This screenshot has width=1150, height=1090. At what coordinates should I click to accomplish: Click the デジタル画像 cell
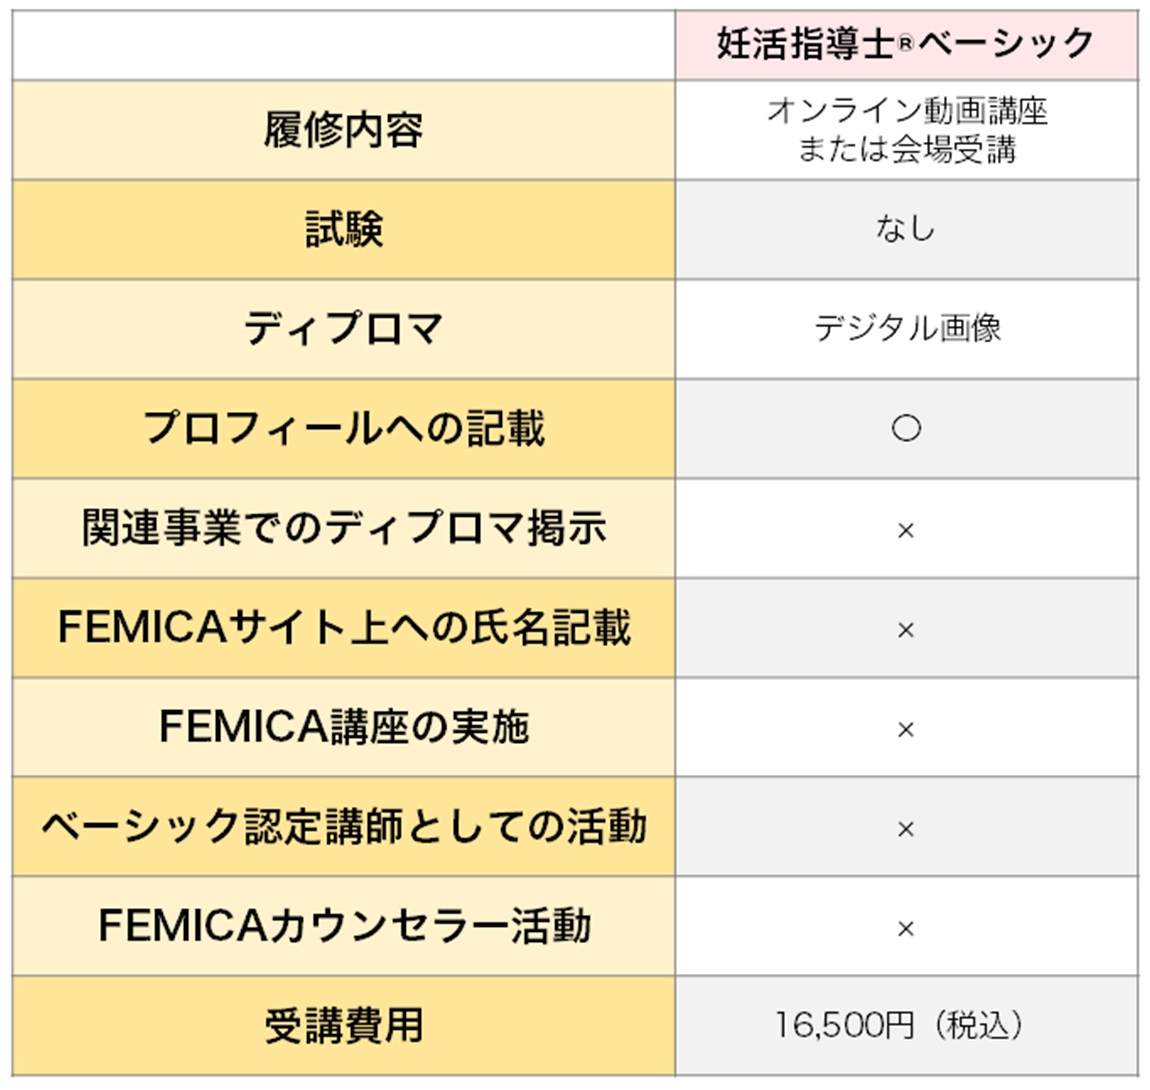point(906,328)
